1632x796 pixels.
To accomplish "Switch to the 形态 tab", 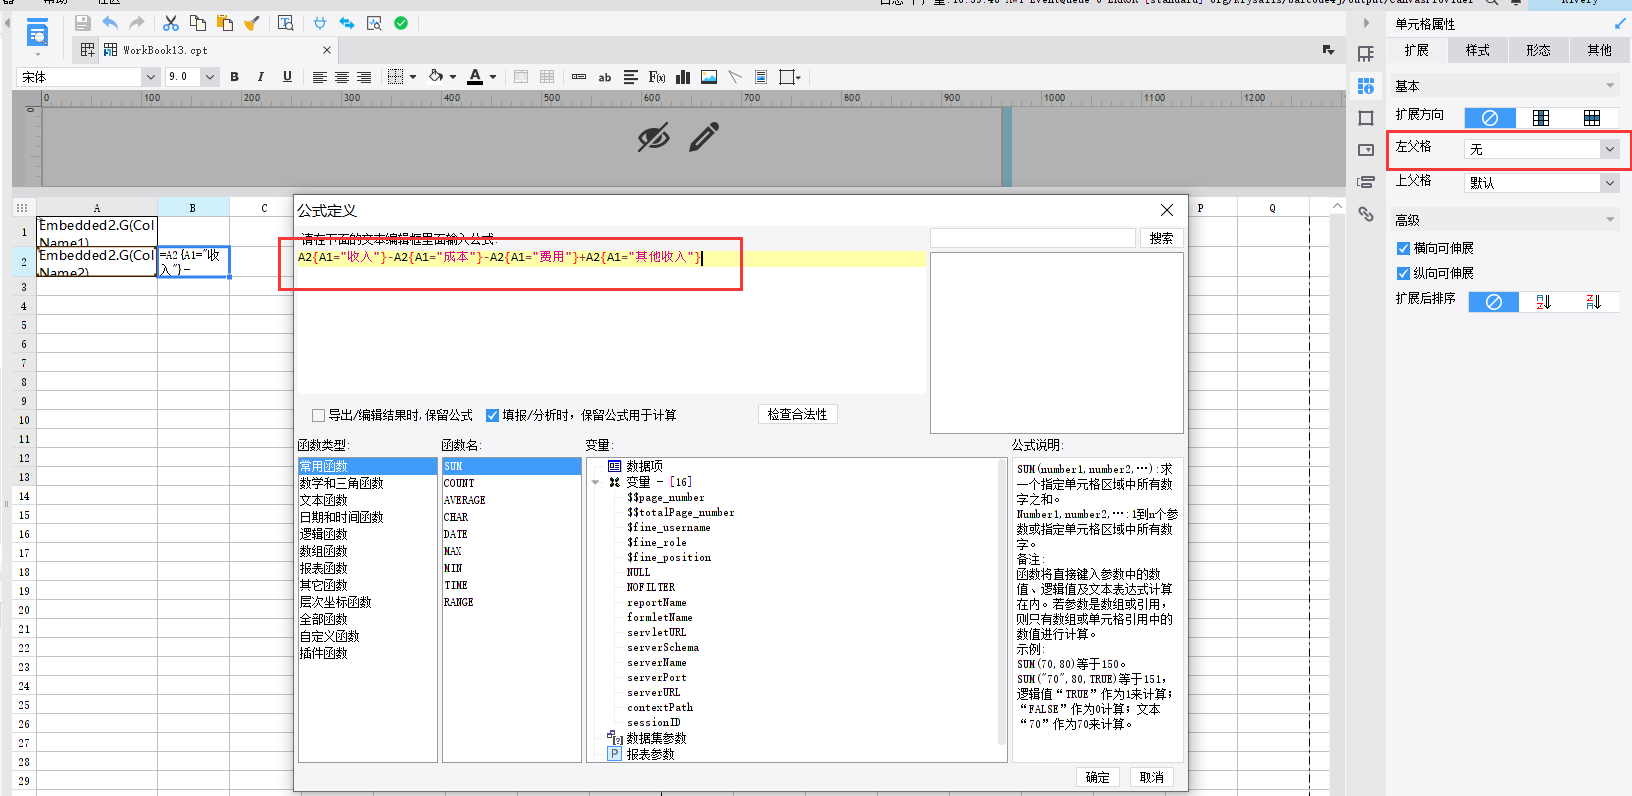I will [1538, 50].
